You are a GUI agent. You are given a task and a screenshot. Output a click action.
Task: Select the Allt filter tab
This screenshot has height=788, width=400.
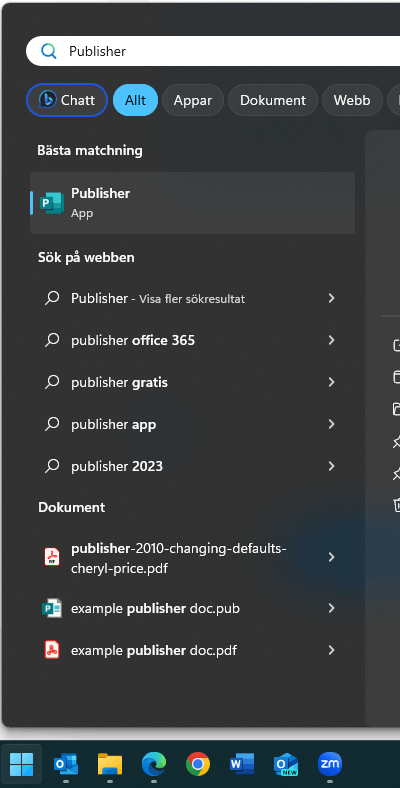[136, 100]
